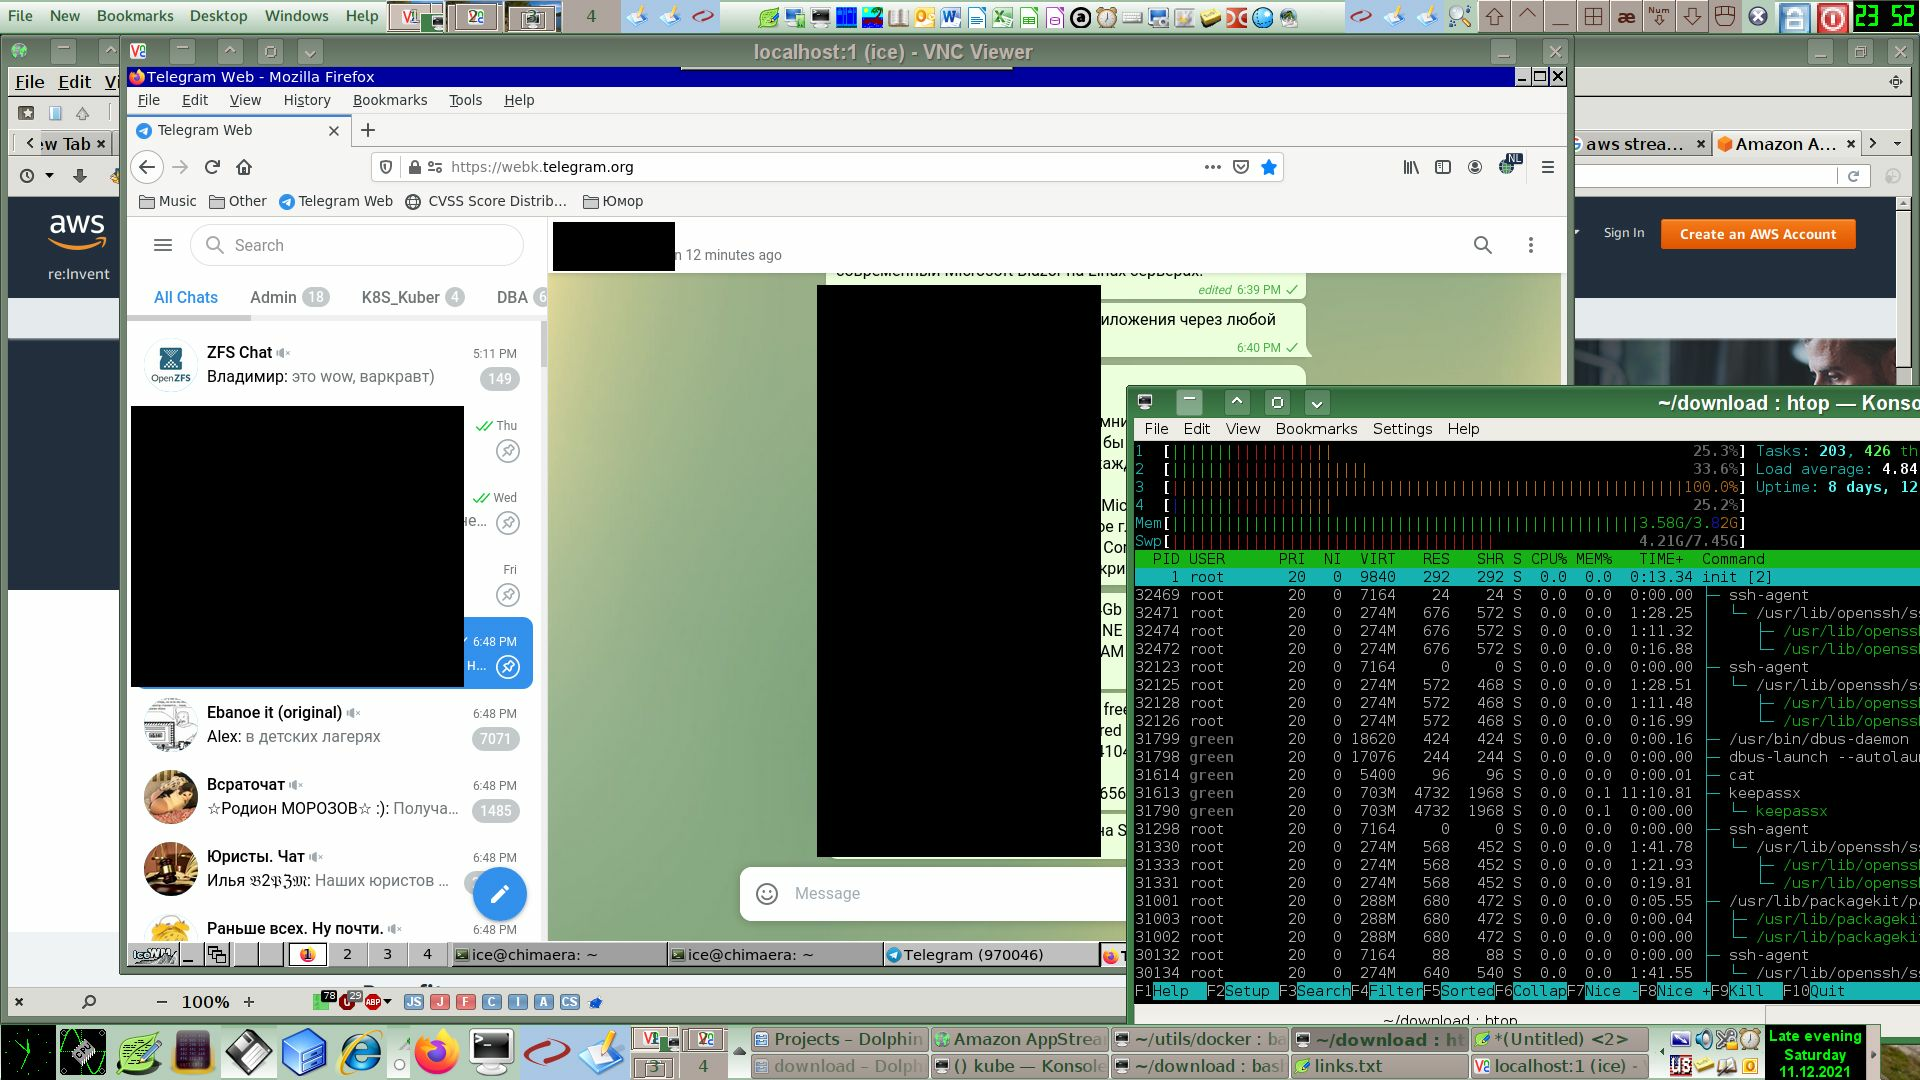Close the Telegram Web tab
The height and width of the screenshot is (1080, 1920).
[334, 130]
